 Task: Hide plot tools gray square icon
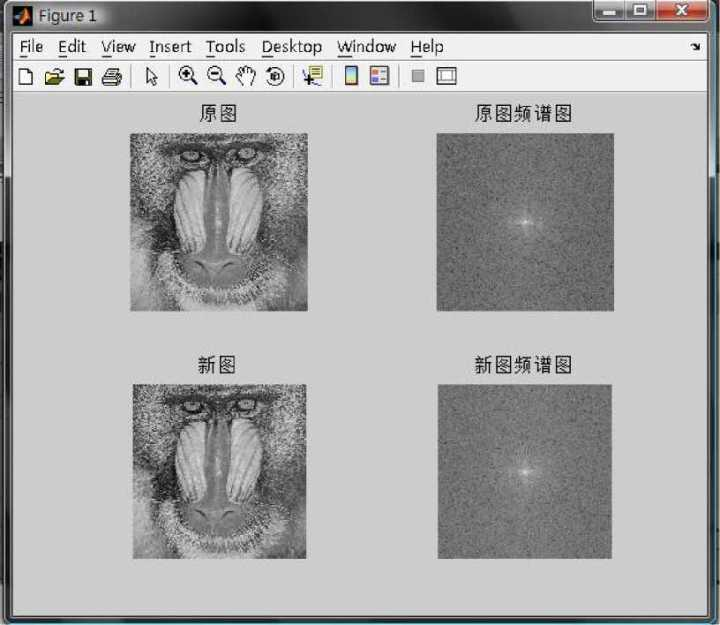[418, 76]
